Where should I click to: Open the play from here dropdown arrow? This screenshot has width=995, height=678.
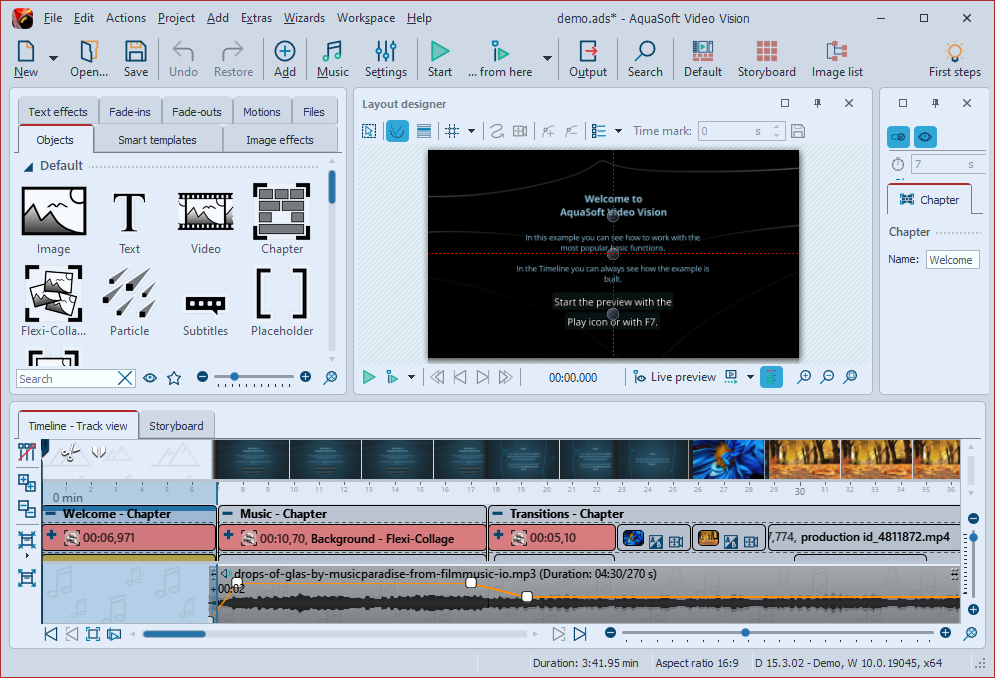pyautogui.click(x=547, y=58)
